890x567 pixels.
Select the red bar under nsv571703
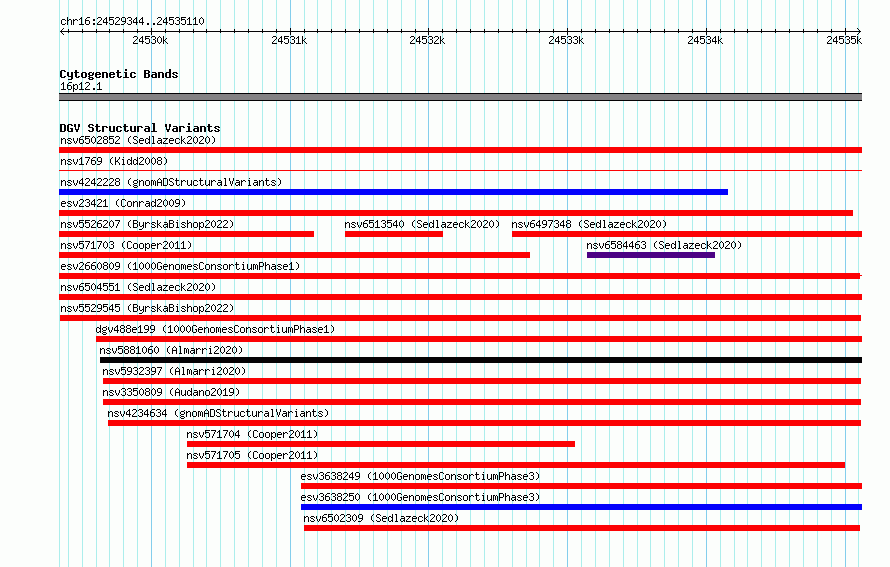point(295,255)
